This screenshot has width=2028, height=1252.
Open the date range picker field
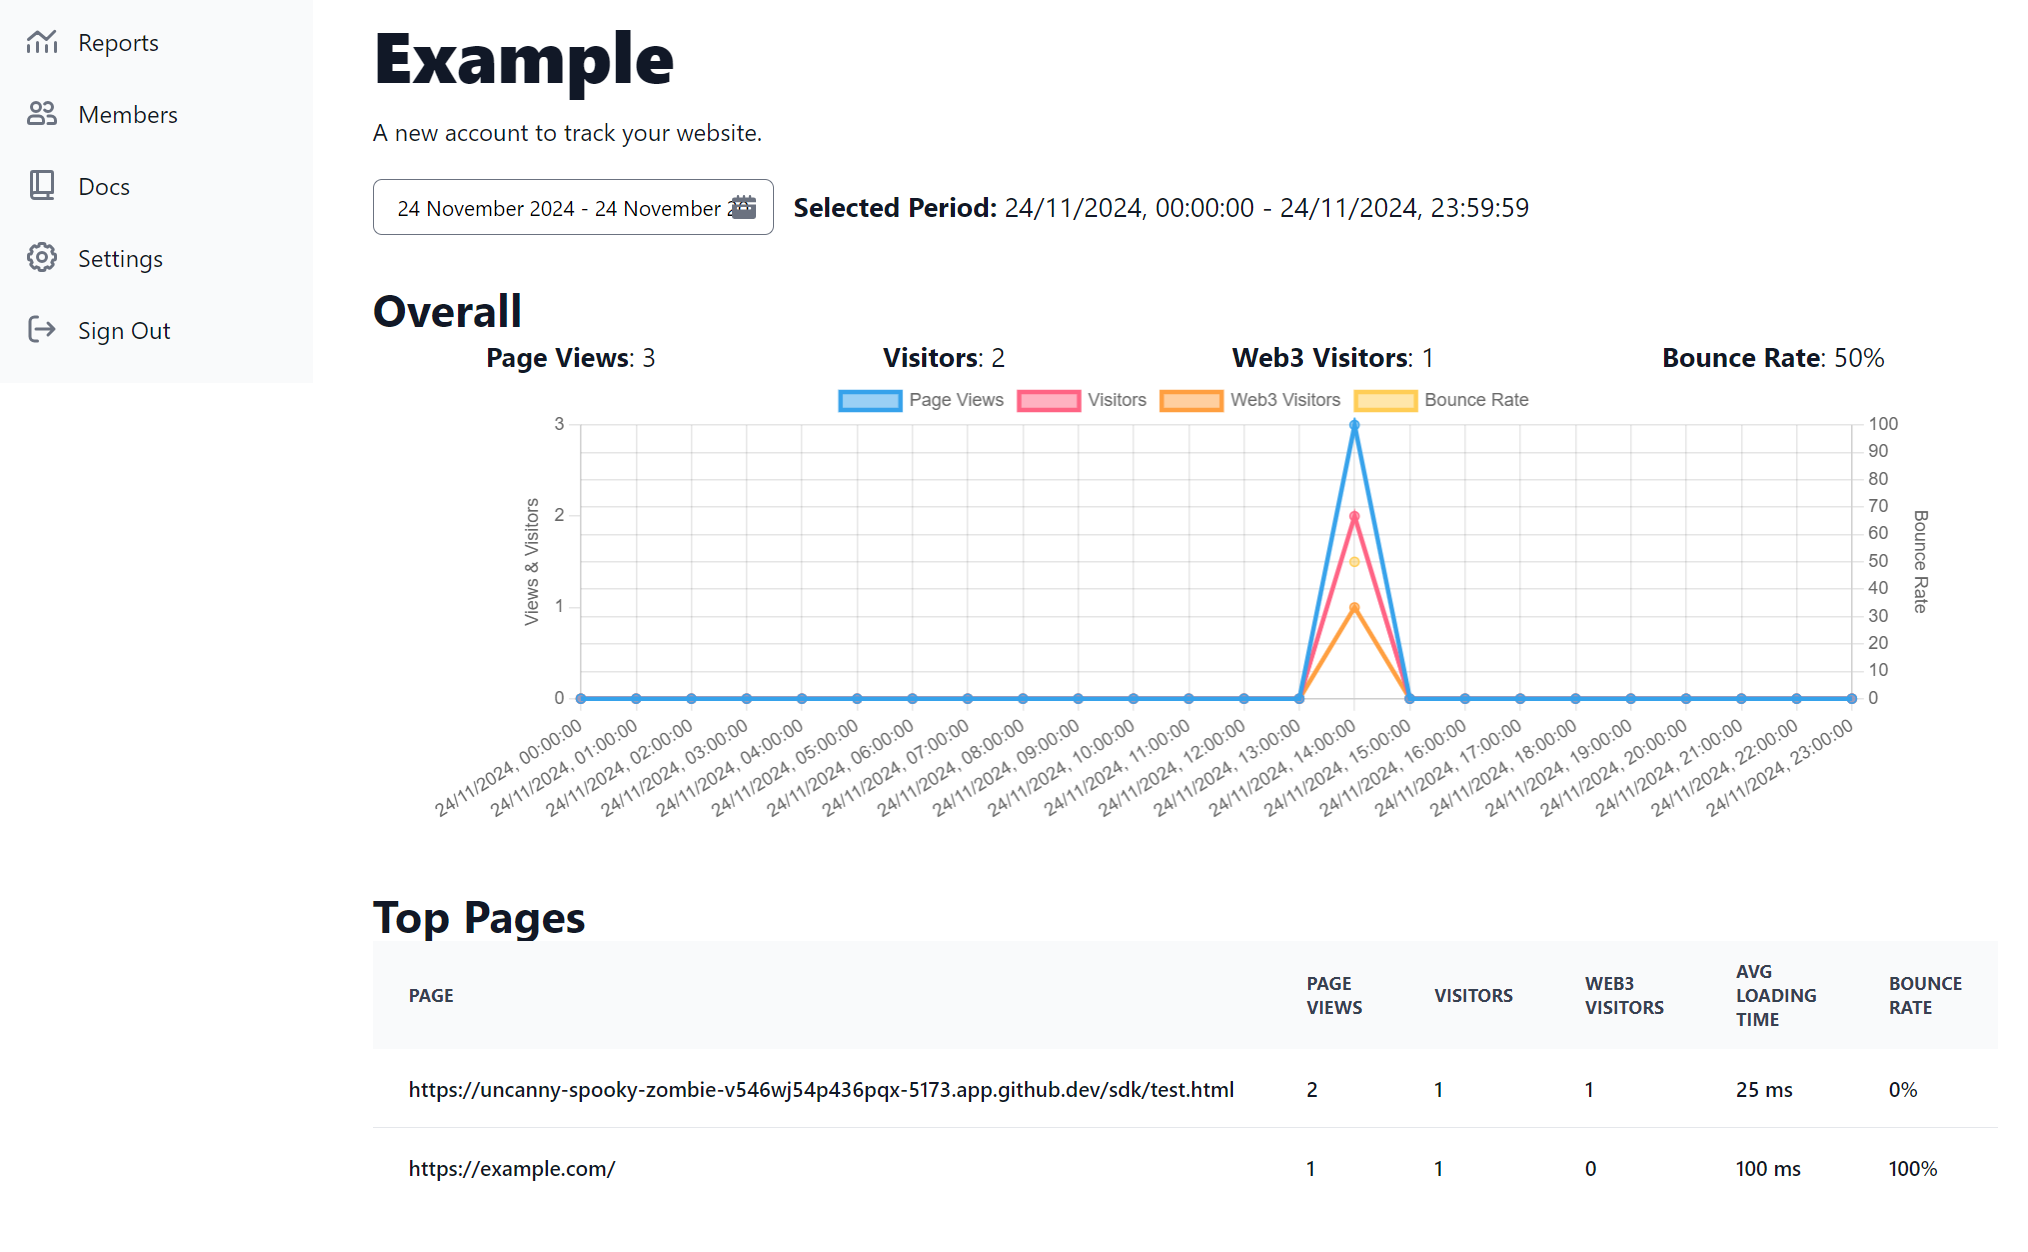coord(560,208)
